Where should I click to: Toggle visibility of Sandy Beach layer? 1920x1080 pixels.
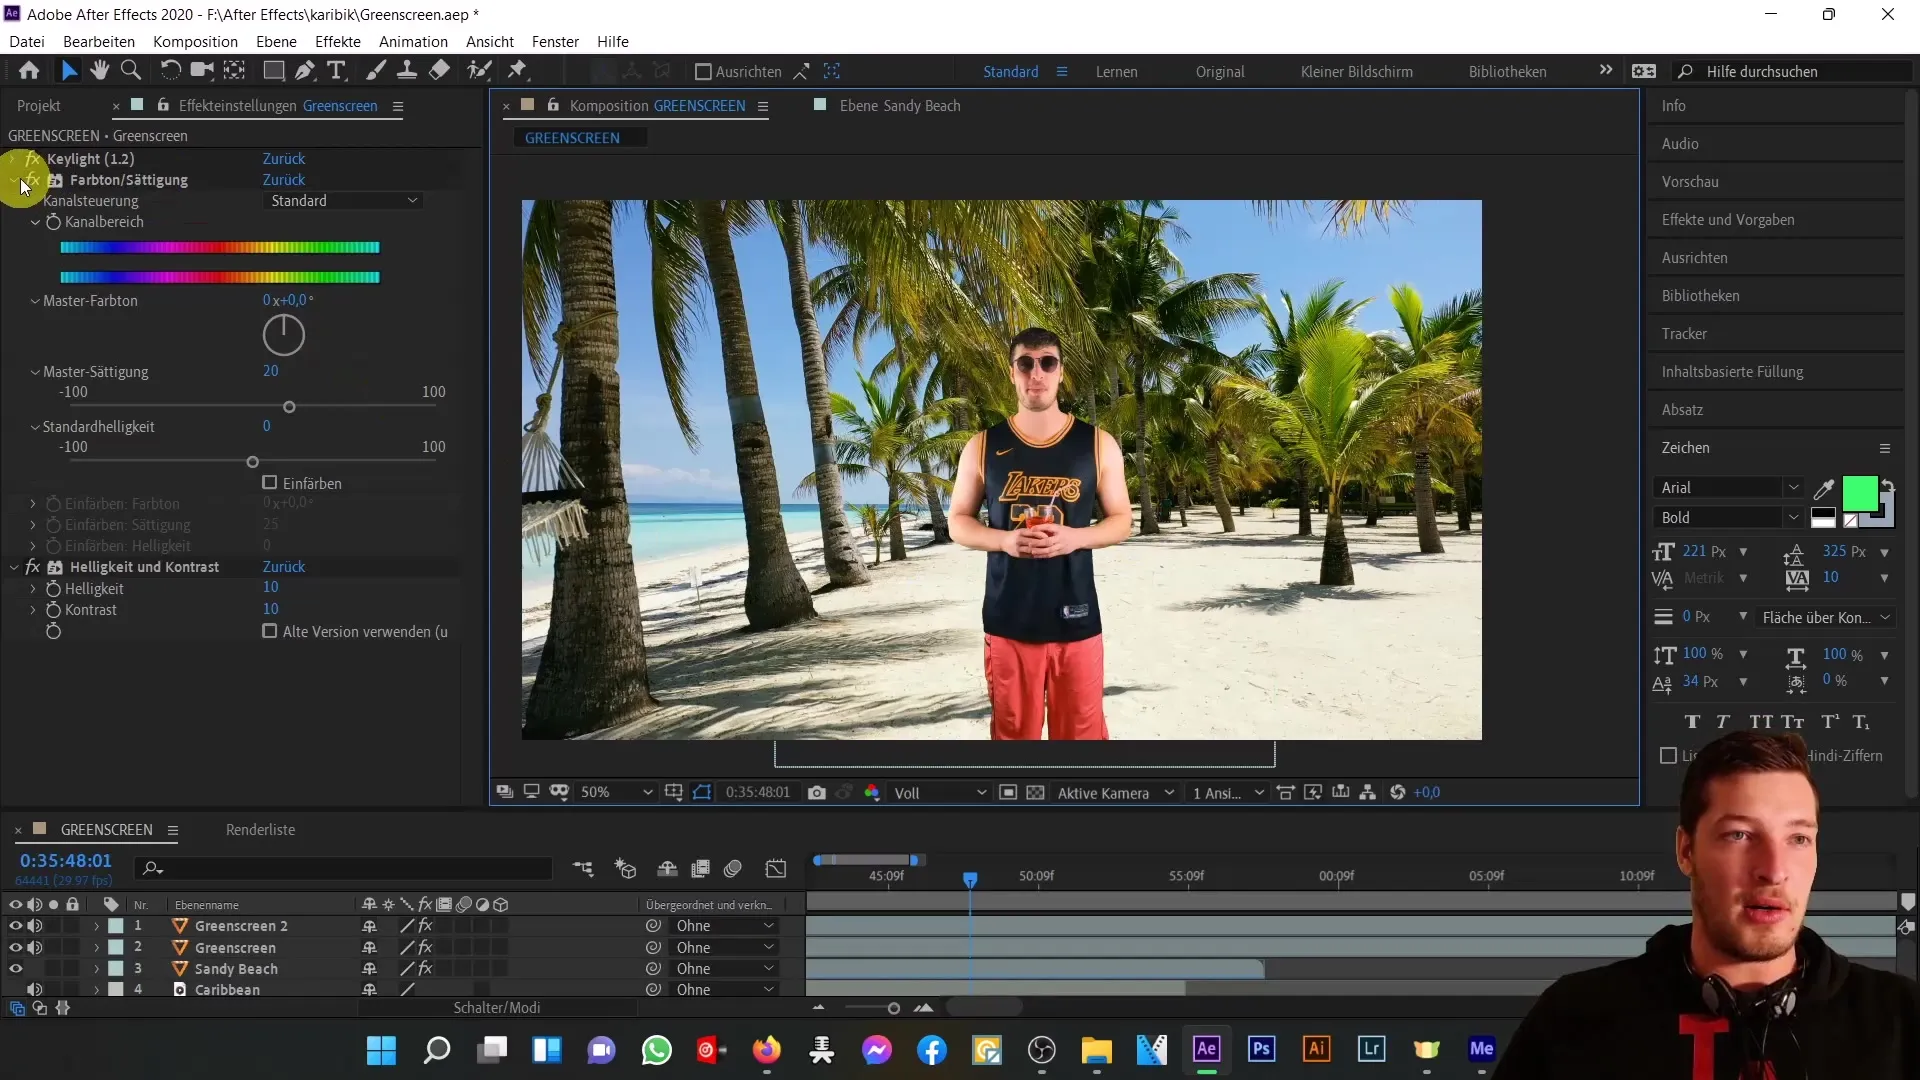coord(16,968)
